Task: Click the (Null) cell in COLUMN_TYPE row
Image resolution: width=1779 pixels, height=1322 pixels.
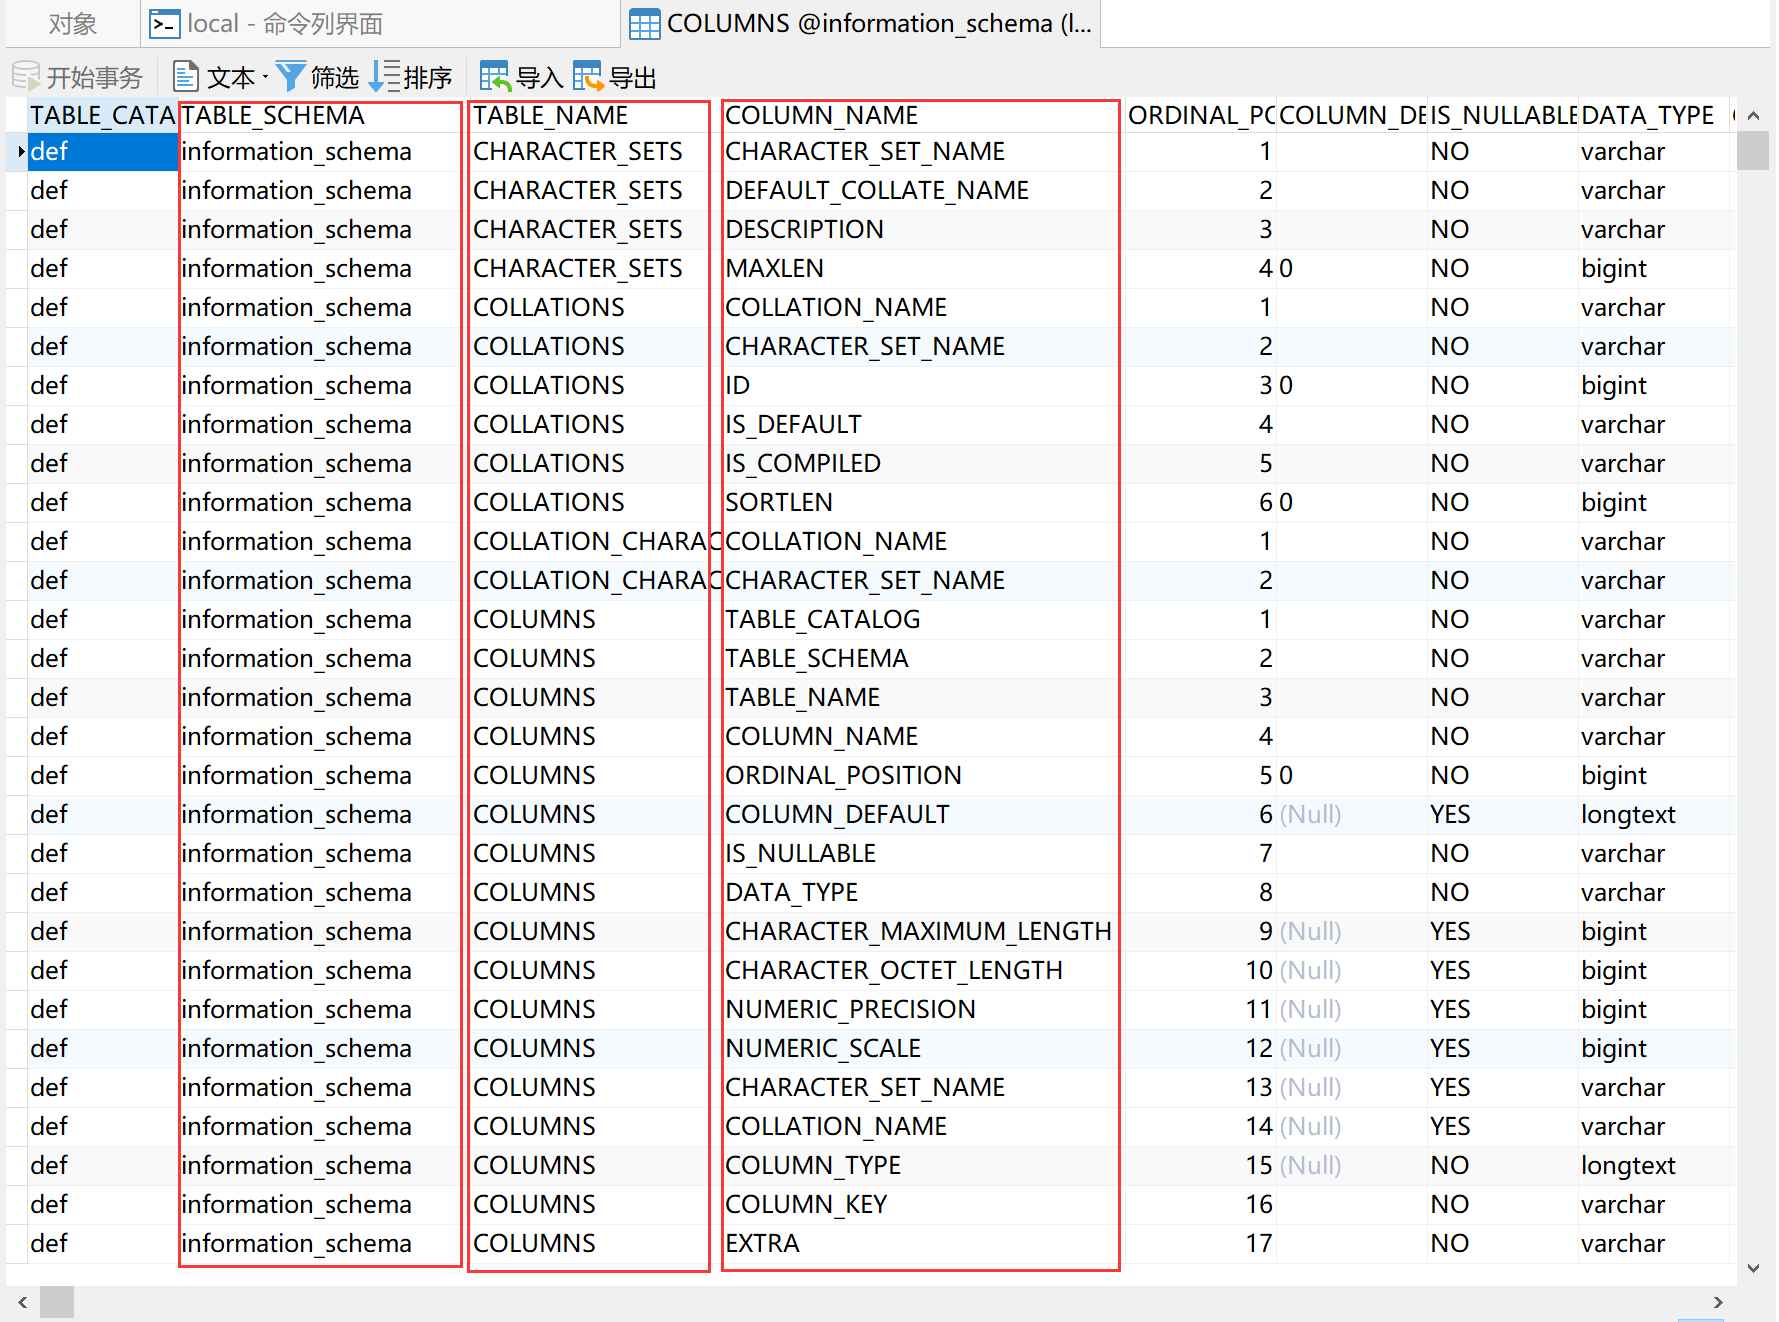Action: point(1352,1165)
